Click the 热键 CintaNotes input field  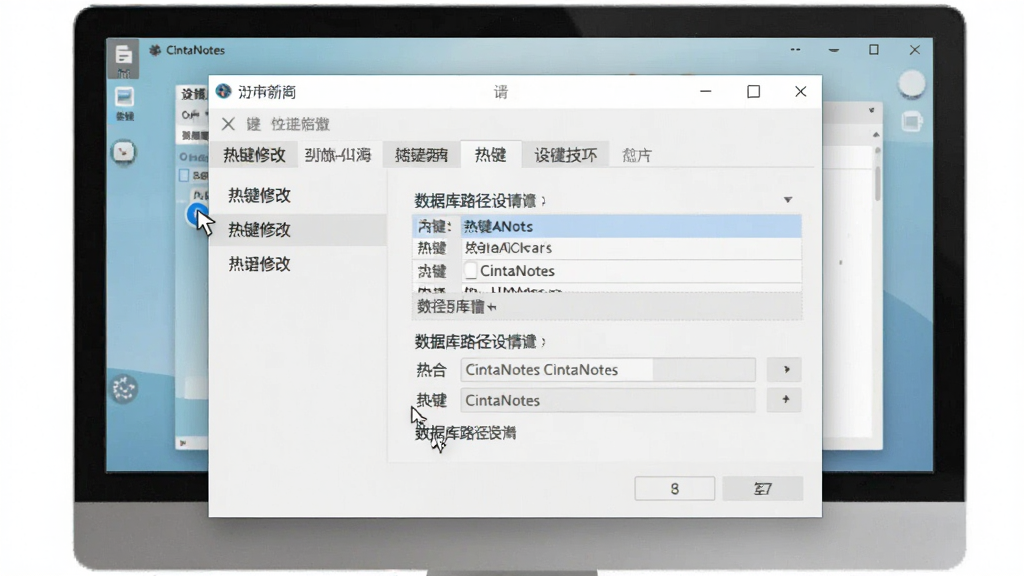tap(608, 400)
